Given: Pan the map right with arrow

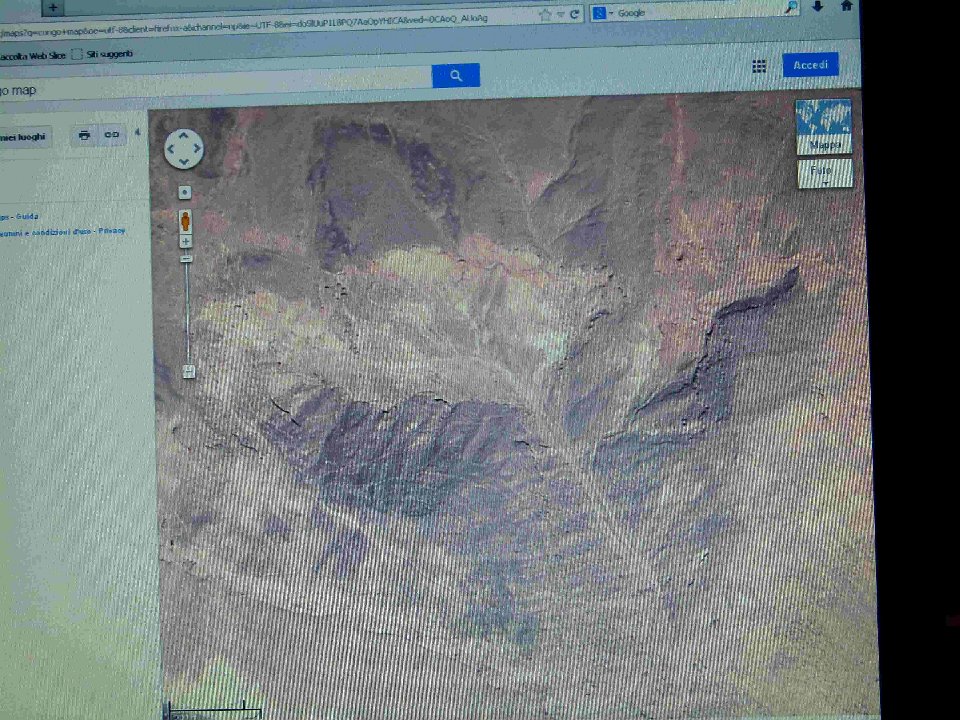Looking at the screenshot, I should coord(197,150).
